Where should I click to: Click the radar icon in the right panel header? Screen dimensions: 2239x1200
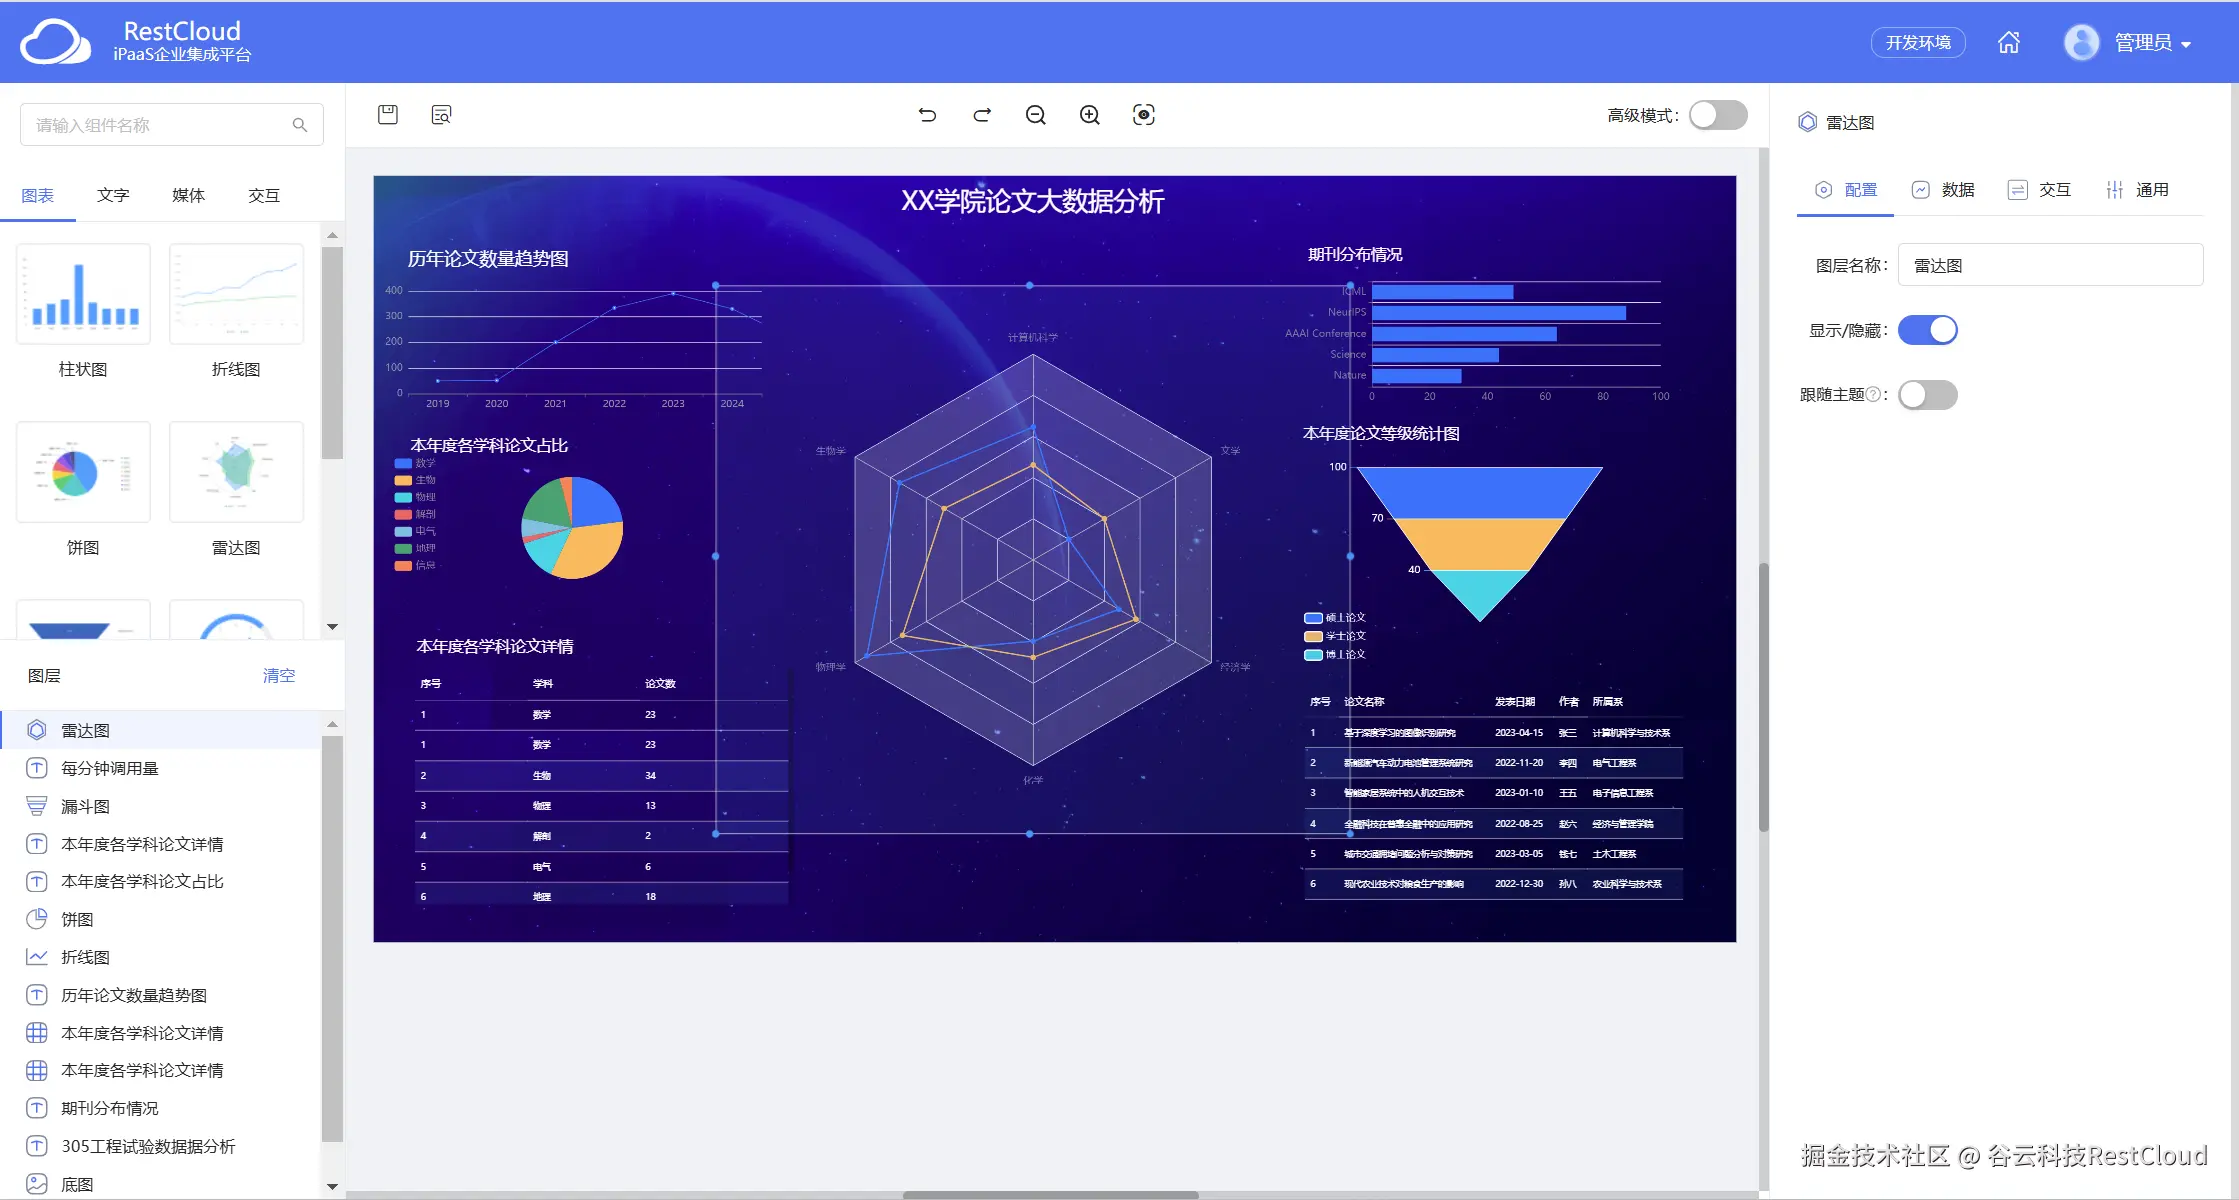tap(1807, 122)
